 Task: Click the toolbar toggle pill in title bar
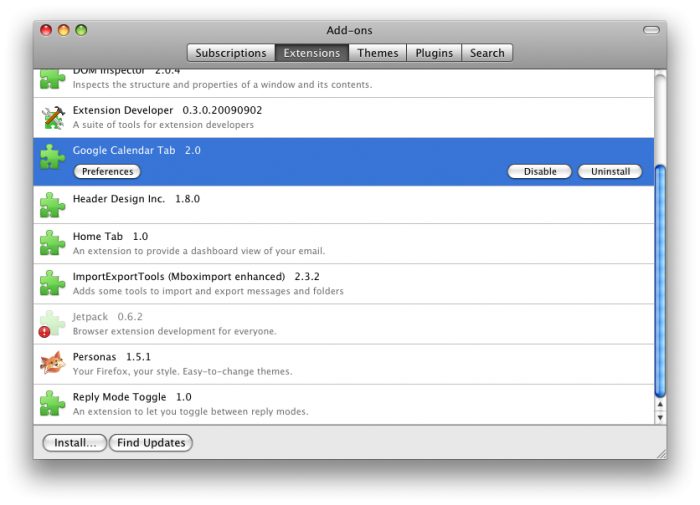[651, 30]
